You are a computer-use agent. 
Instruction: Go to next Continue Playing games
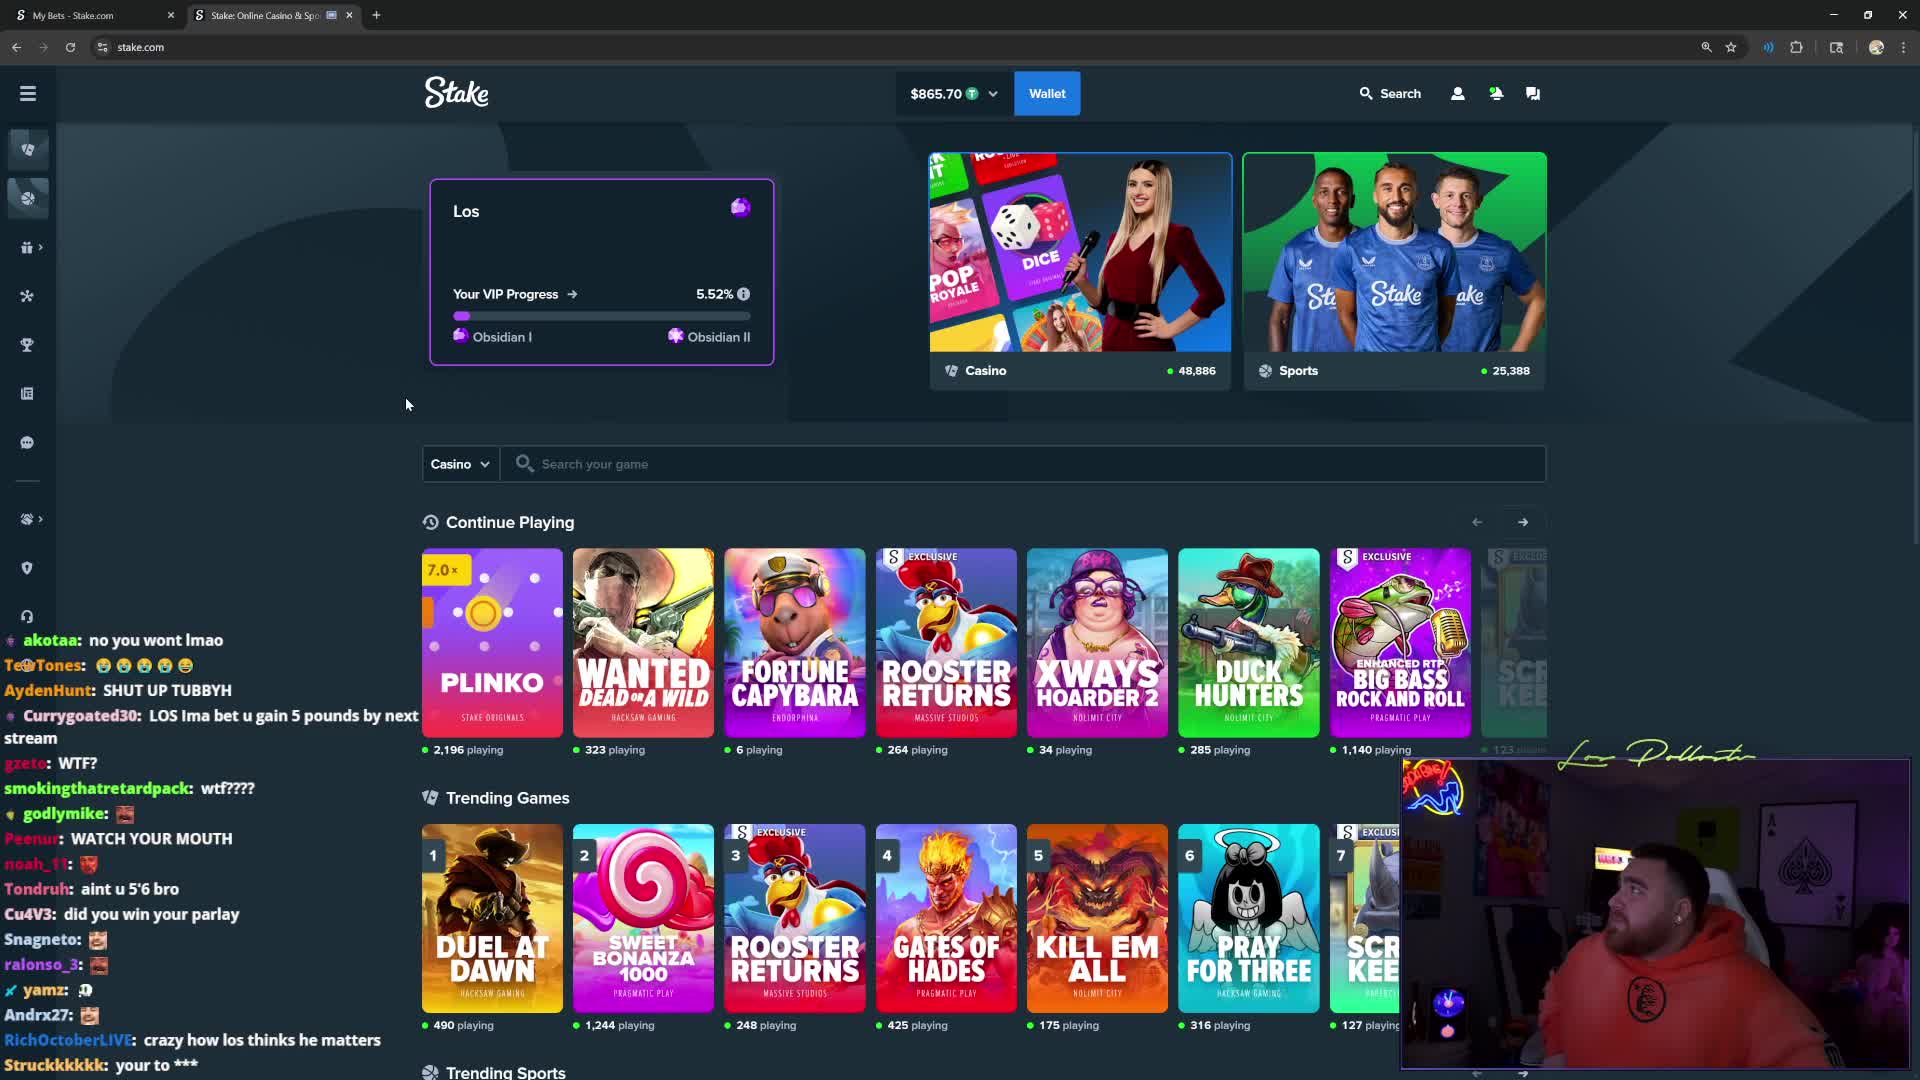1523,522
